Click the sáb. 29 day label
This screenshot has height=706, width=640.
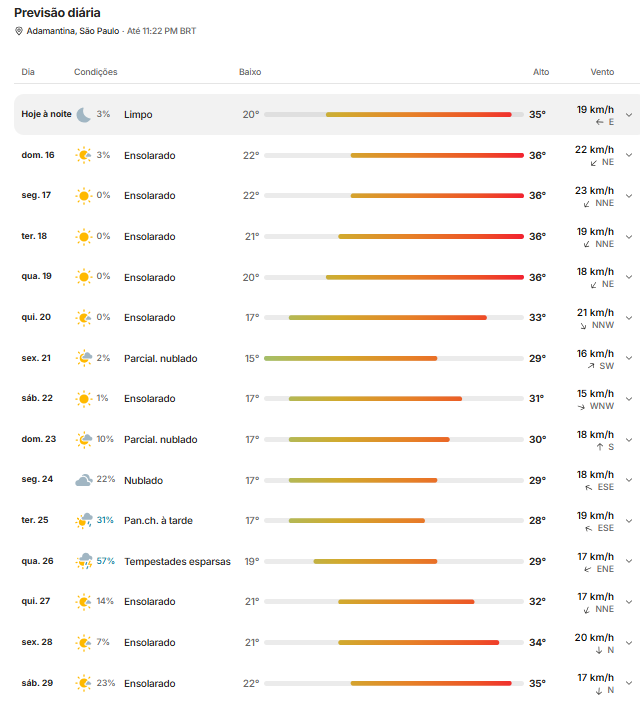37,683
